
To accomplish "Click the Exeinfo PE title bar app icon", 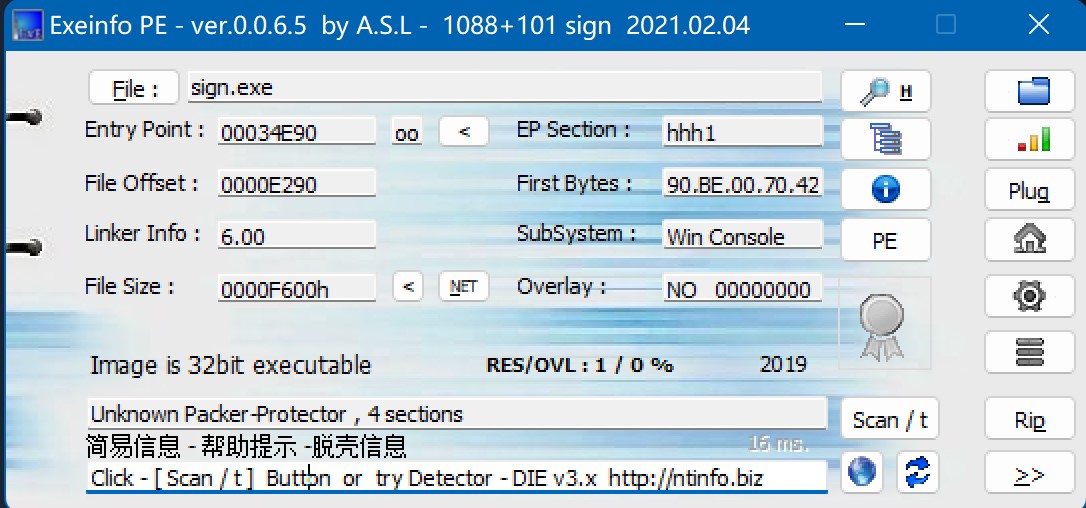I will [x=28, y=26].
